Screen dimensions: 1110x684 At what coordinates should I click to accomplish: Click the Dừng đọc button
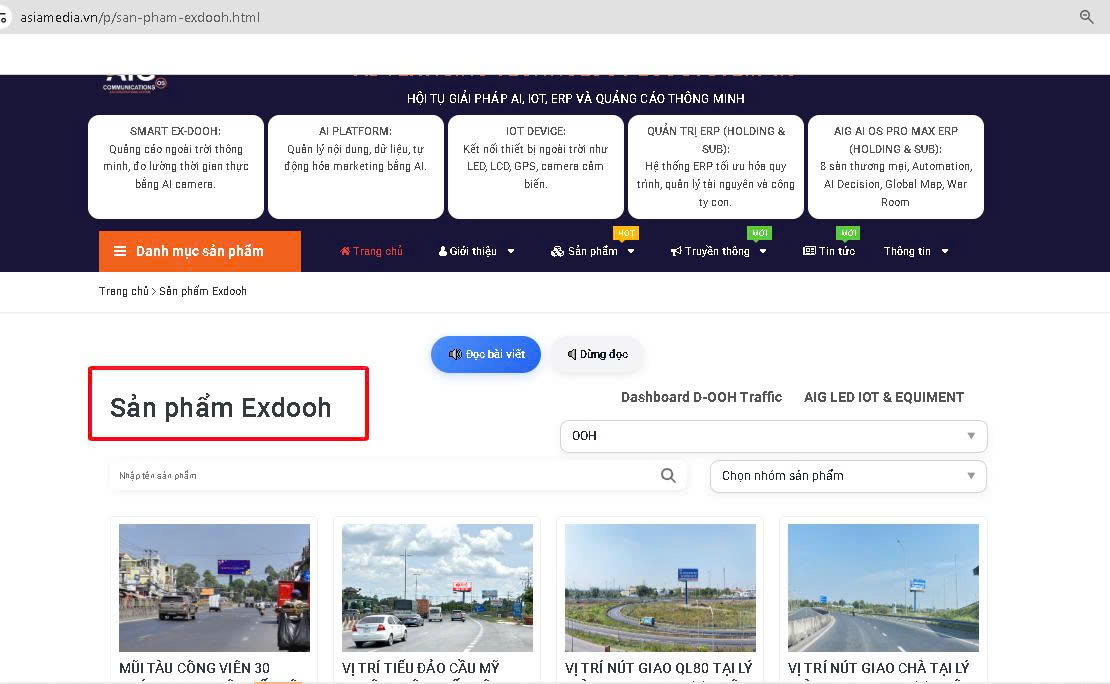coord(597,354)
